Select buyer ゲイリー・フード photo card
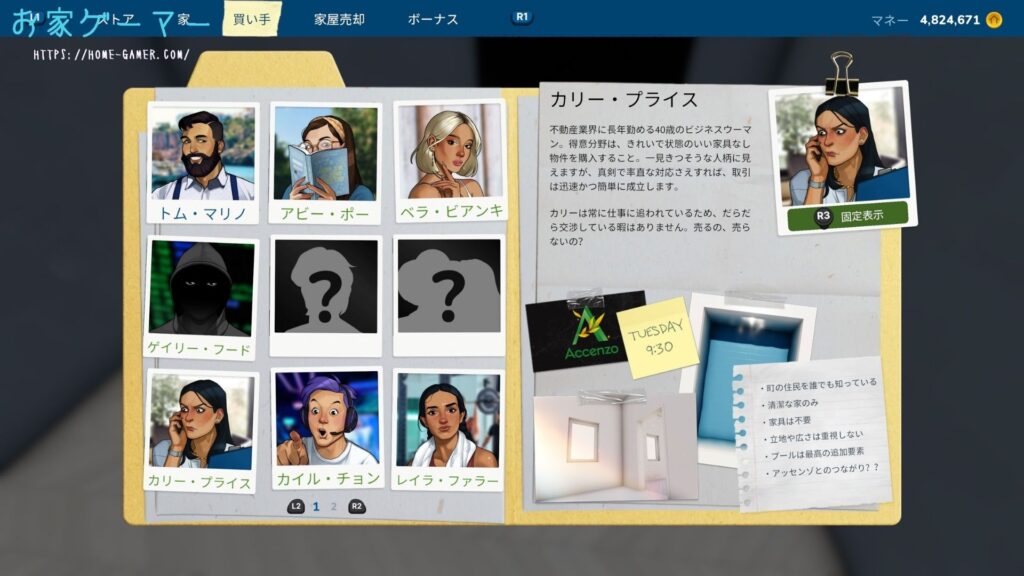 coord(200,298)
